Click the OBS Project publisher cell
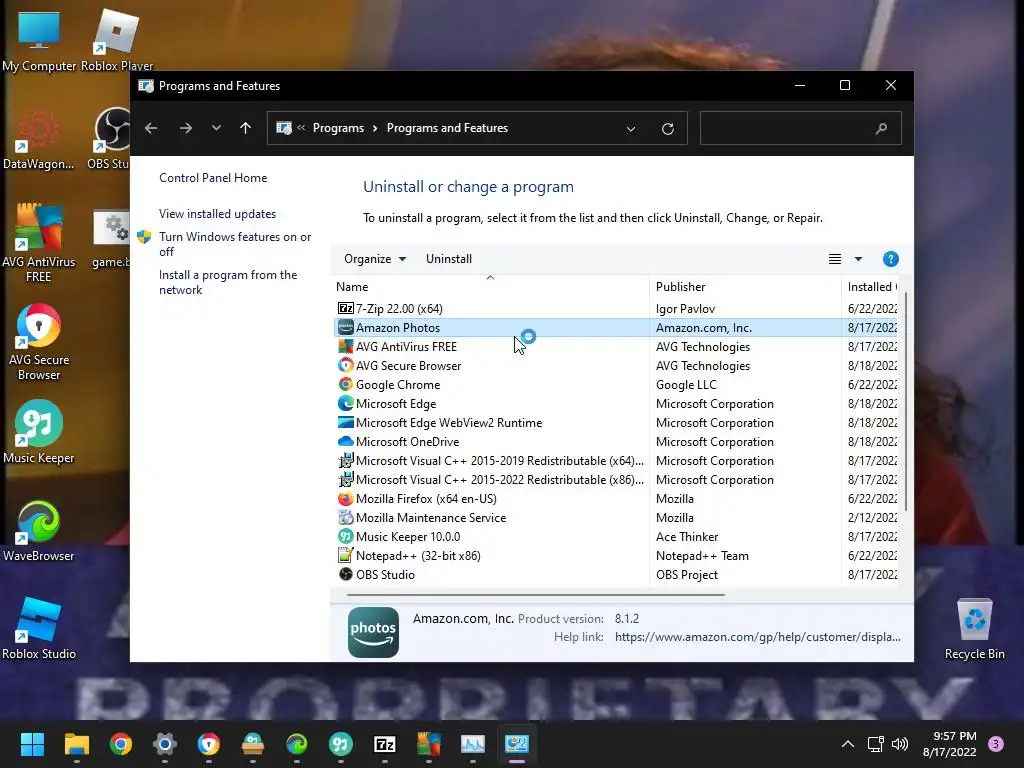This screenshot has height=768, width=1024. pyautogui.click(x=686, y=574)
